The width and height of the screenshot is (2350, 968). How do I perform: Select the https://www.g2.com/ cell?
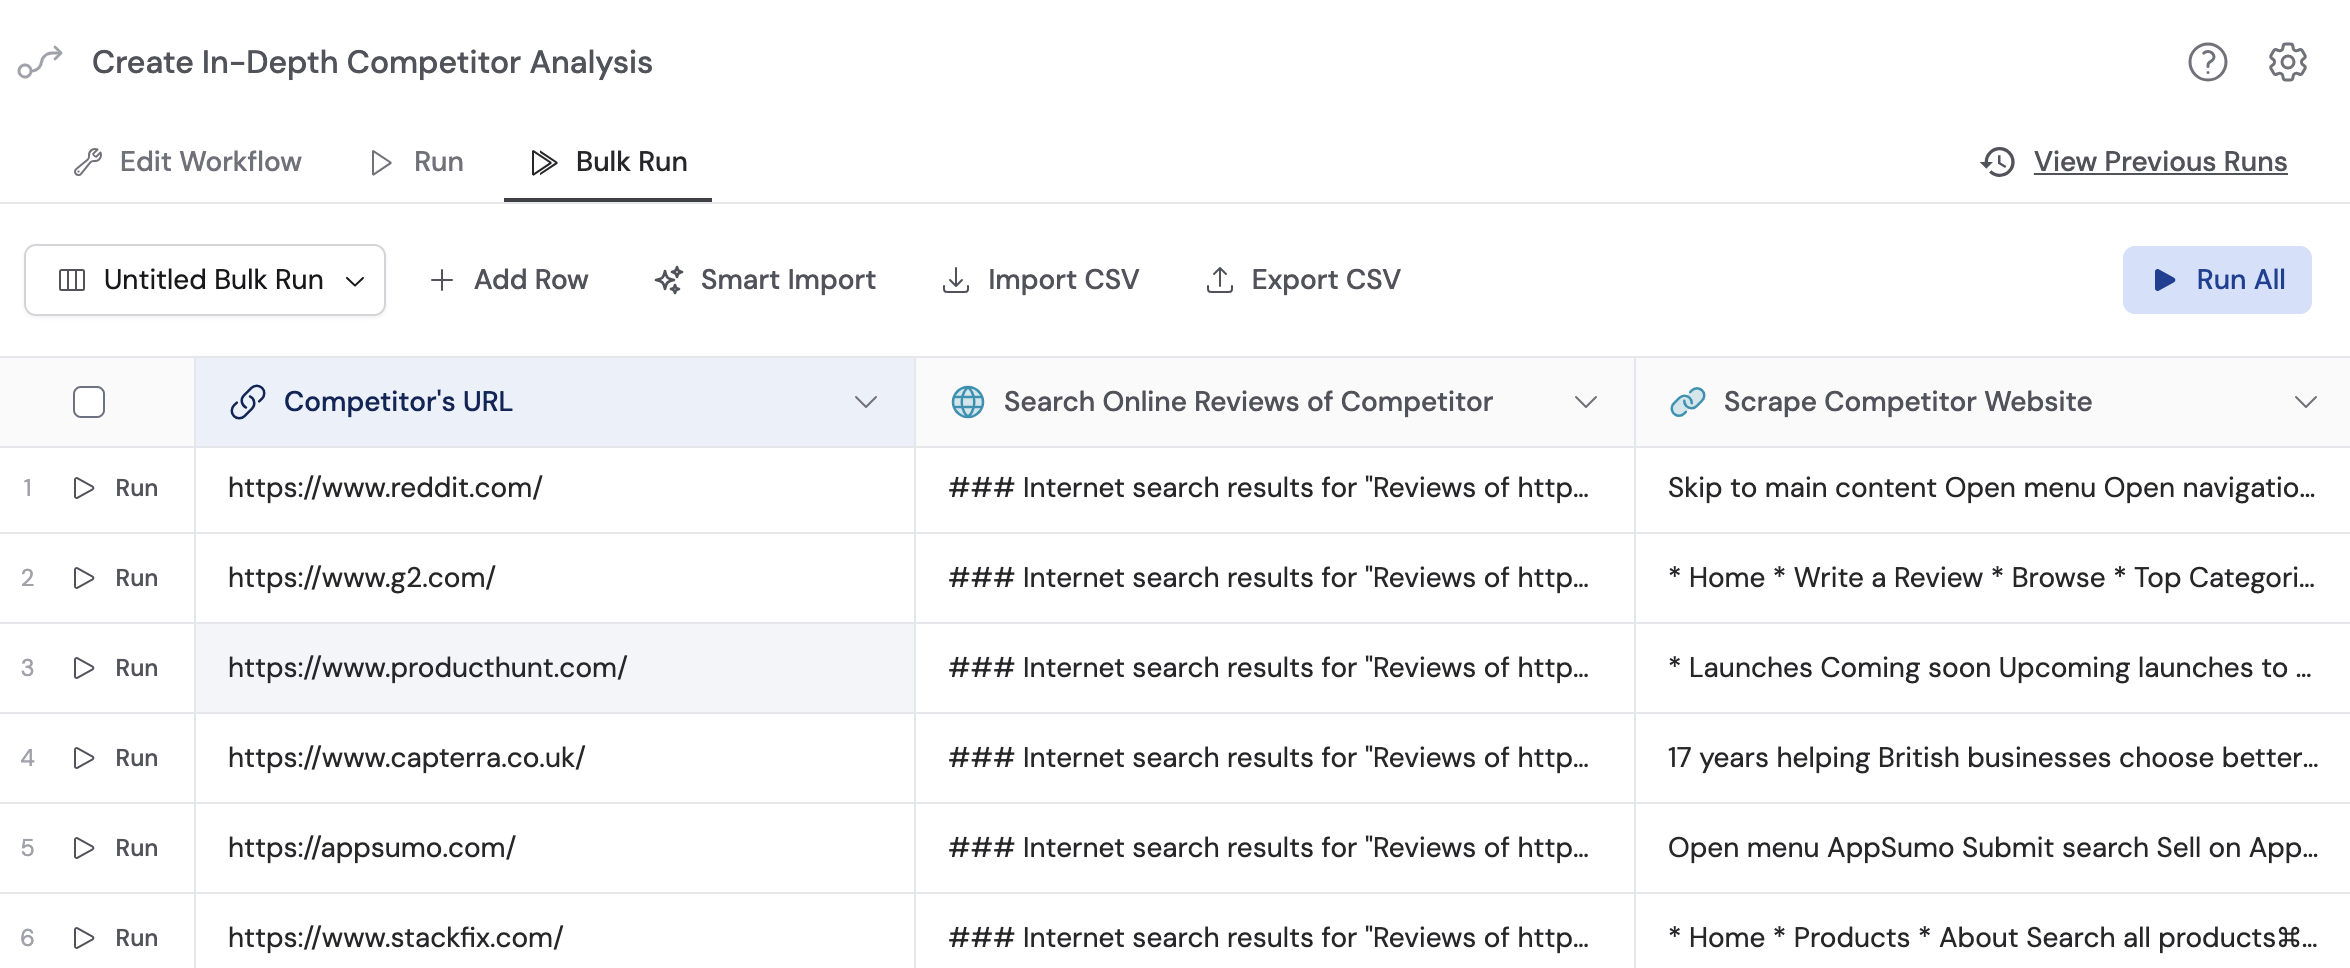coord(555,578)
